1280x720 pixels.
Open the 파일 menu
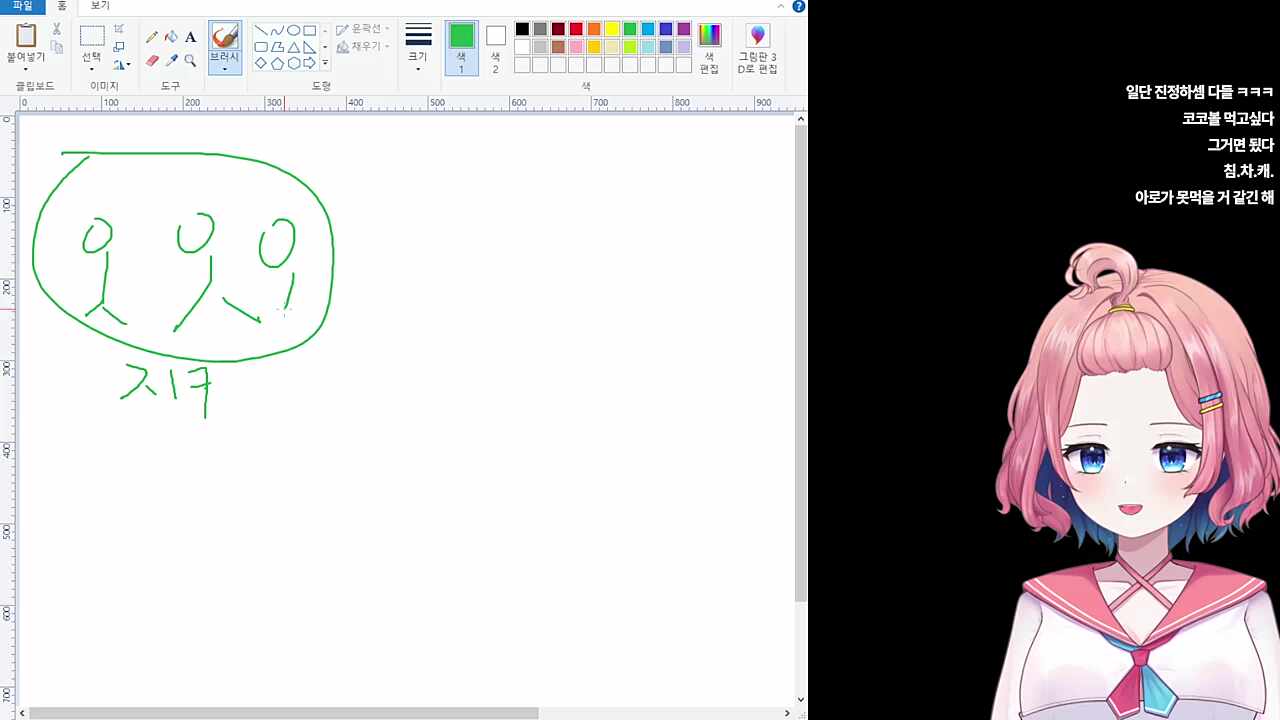22,6
